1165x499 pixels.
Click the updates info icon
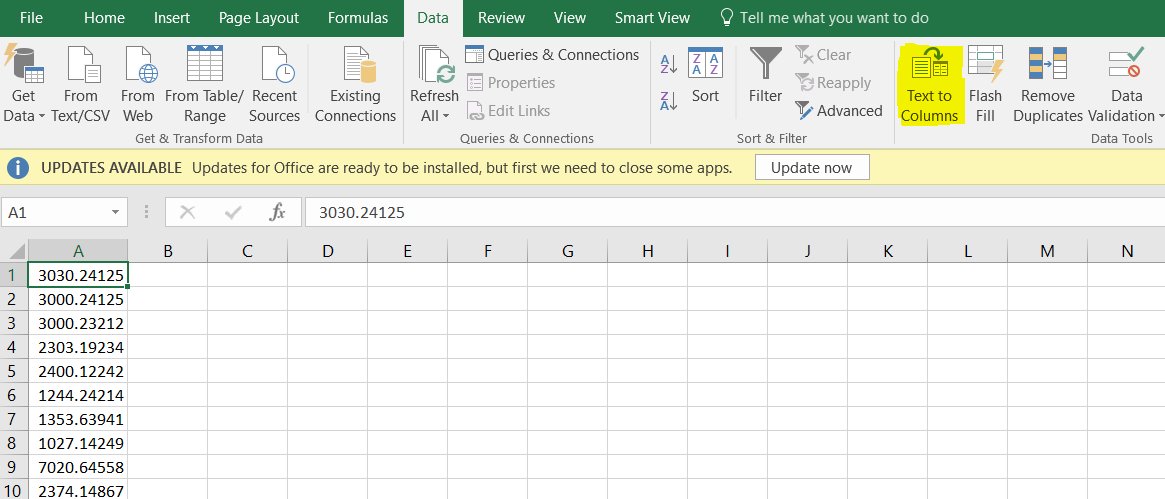(18, 168)
